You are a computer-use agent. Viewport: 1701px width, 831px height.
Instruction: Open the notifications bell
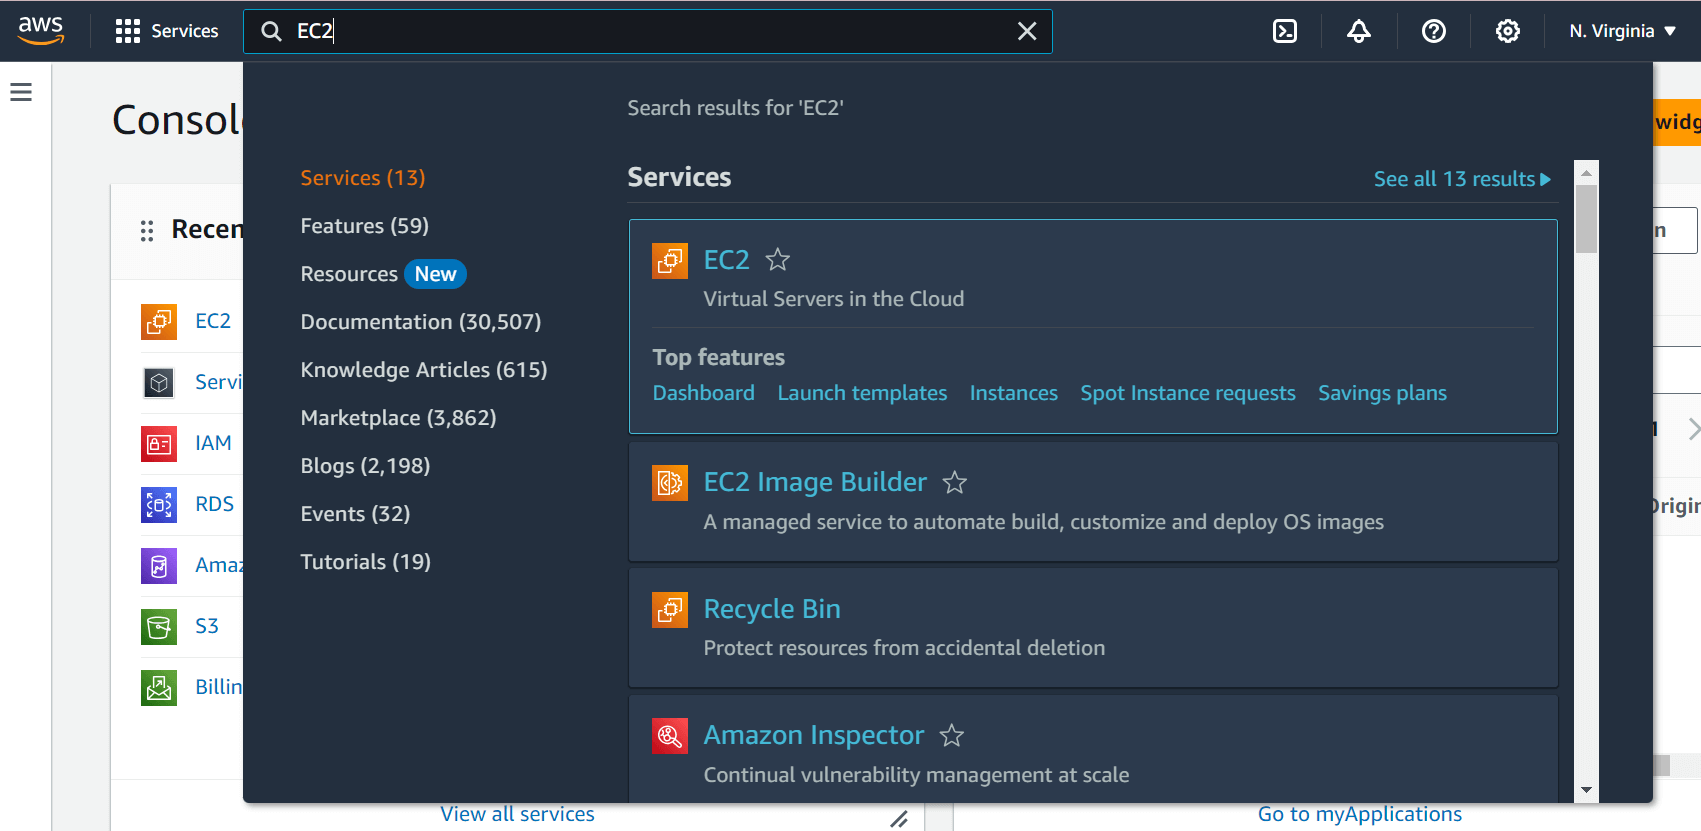1358,31
